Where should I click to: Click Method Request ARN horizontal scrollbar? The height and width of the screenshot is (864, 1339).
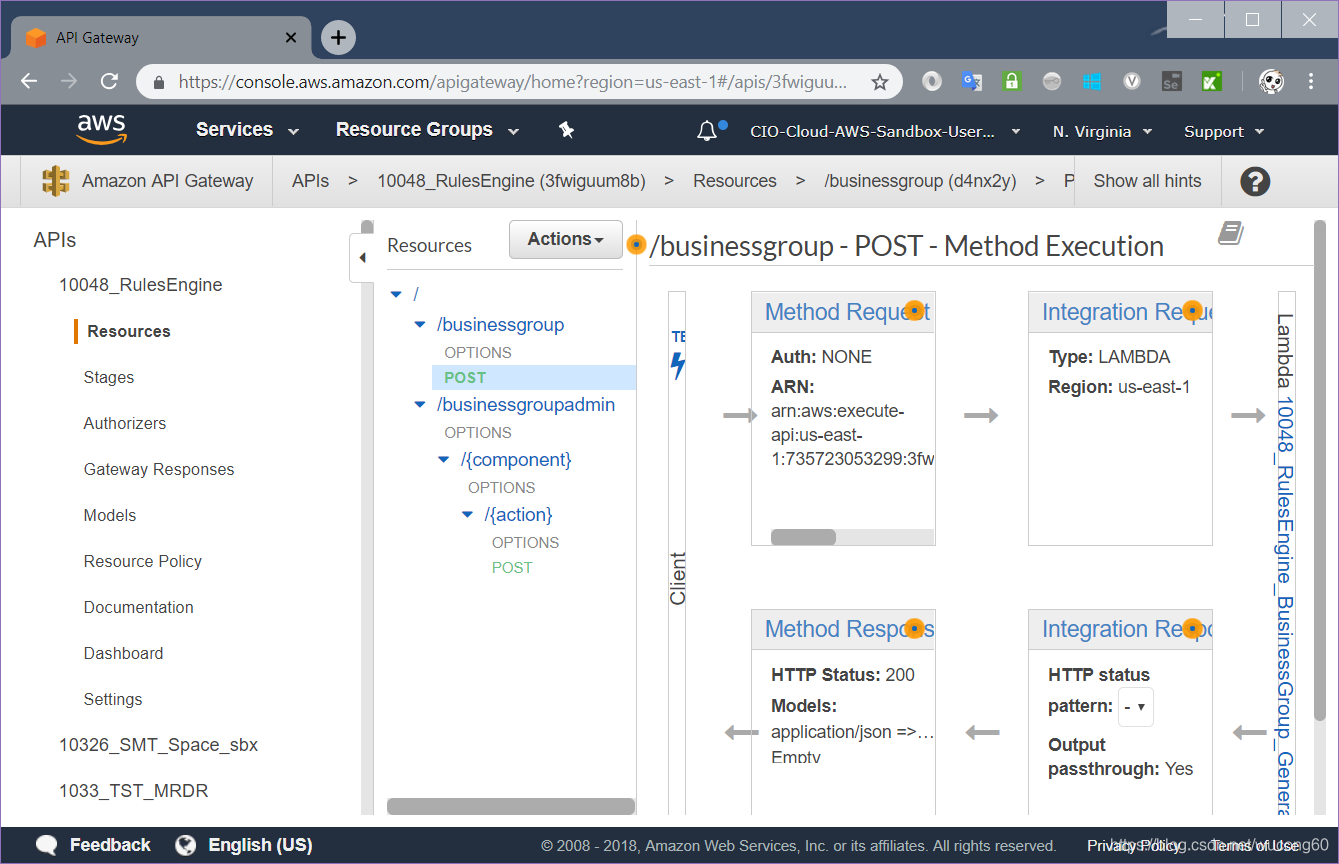pos(803,537)
